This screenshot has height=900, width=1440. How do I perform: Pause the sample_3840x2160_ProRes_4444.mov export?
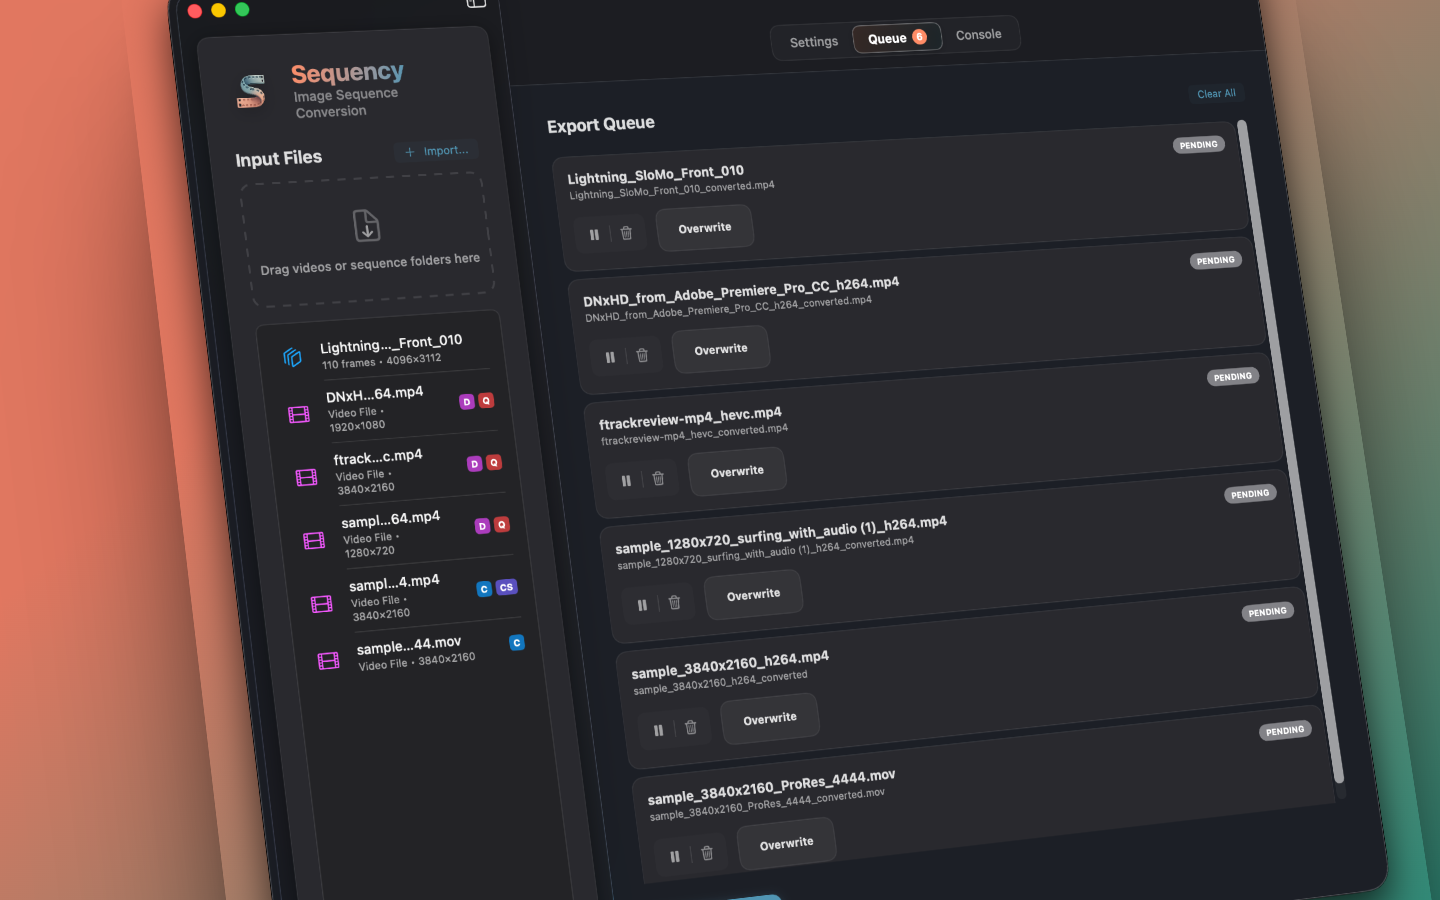click(675, 856)
